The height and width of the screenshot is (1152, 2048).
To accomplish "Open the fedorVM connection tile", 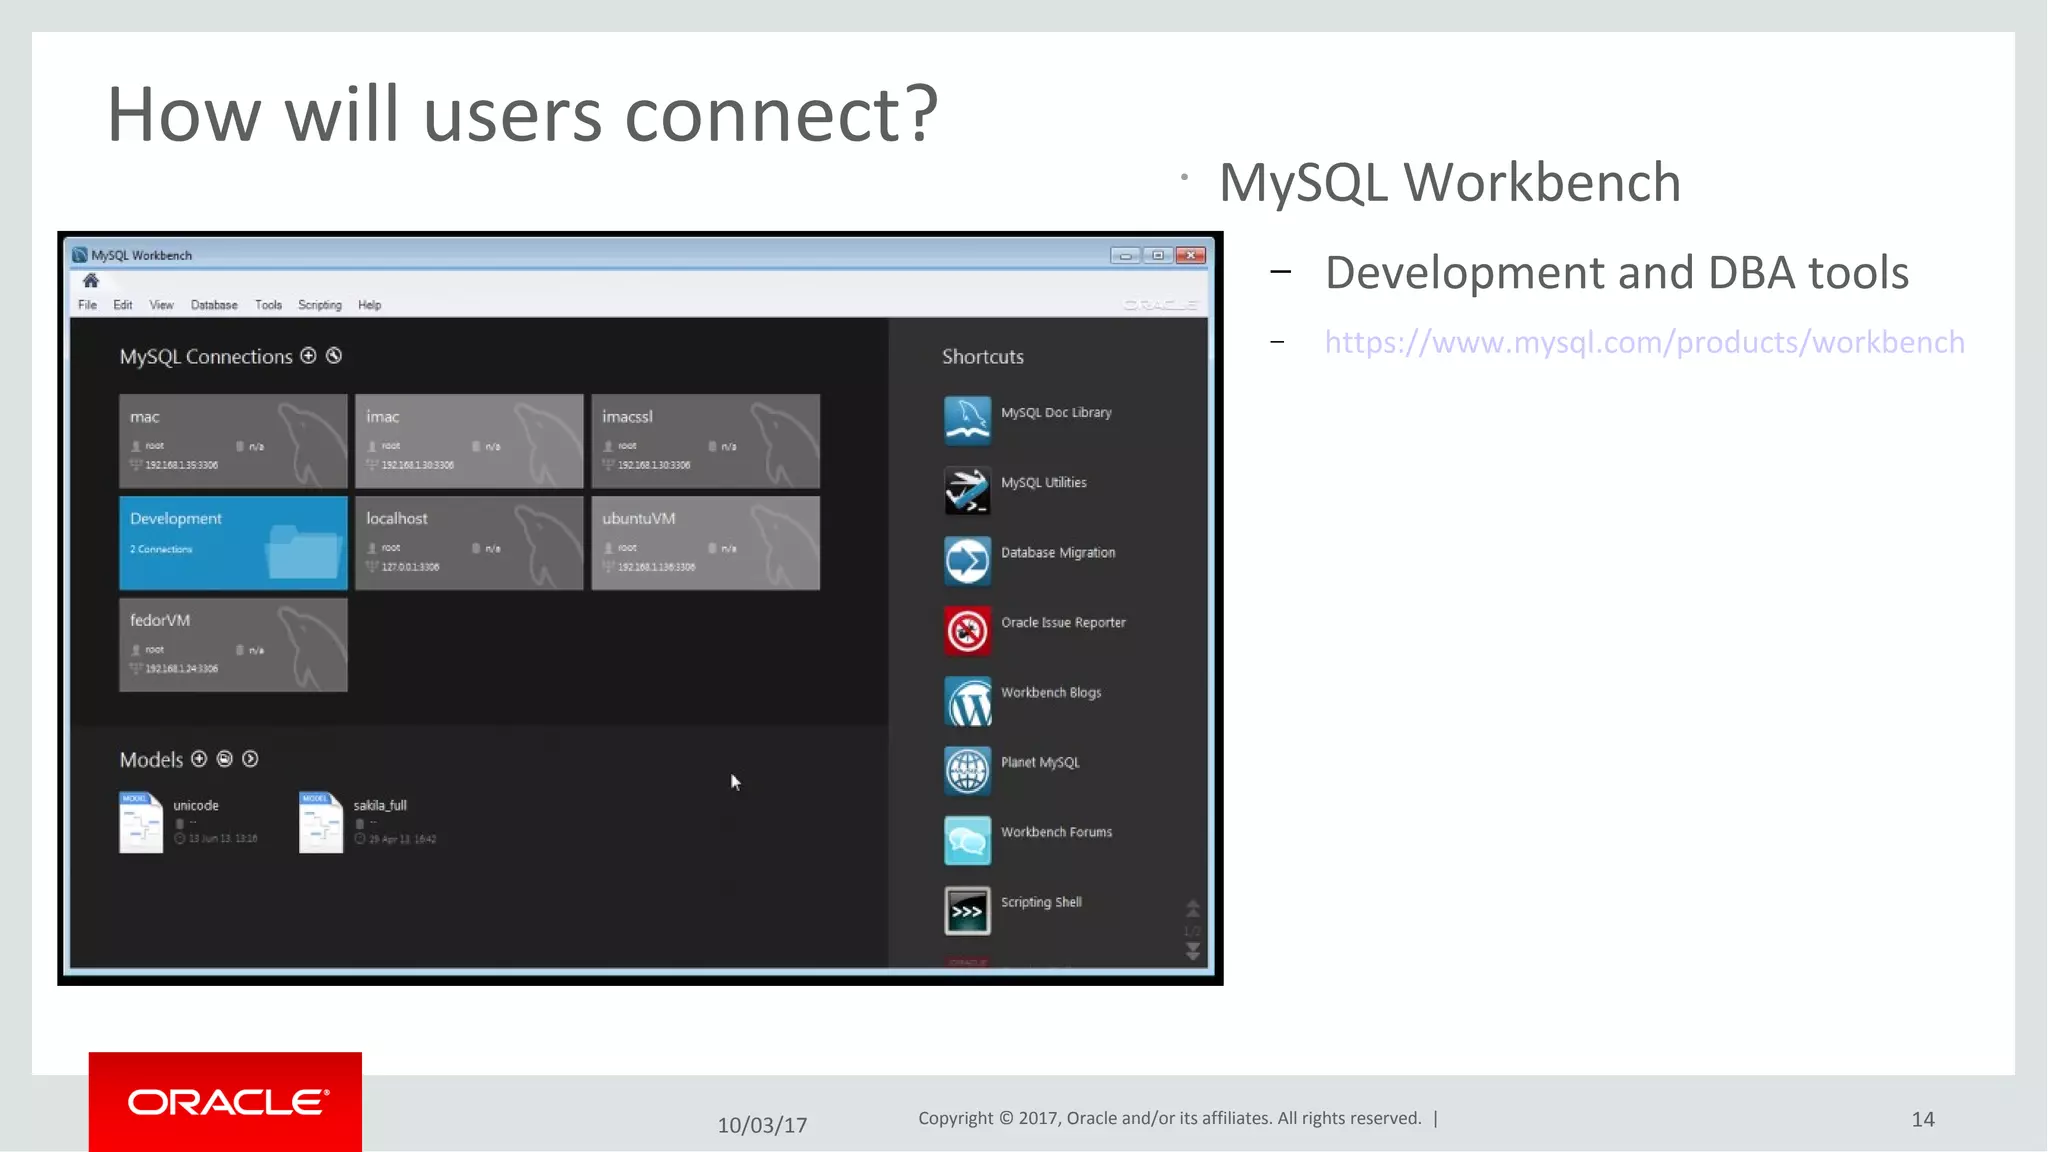I will coord(233,645).
